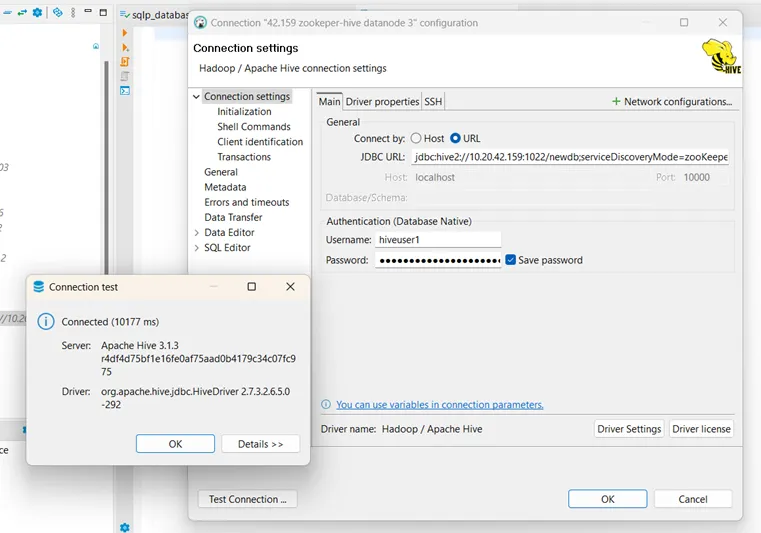The image size is (761, 533).
Task: Select Transactions settings page
Action: point(244,157)
